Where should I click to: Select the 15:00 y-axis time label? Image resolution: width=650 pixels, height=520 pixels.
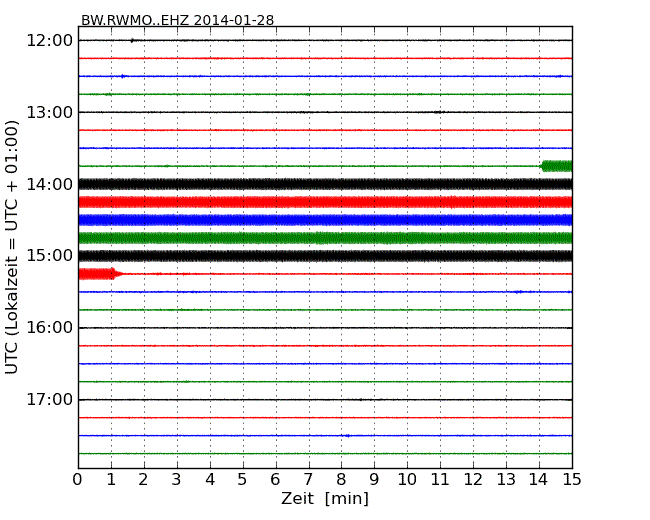click(x=50, y=256)
